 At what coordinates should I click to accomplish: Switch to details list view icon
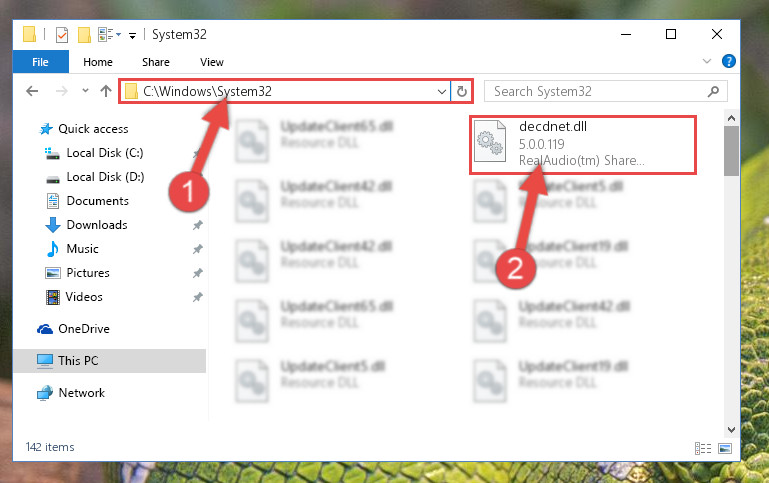[703, 448]
